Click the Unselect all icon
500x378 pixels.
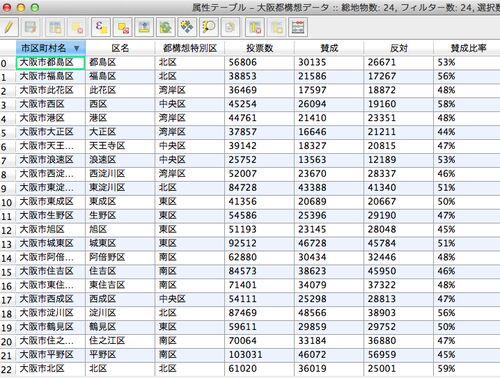point(123,27)
